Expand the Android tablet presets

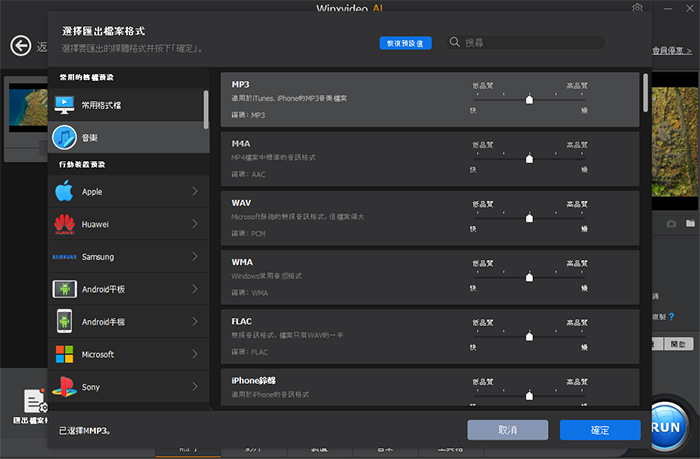pos(195,289)
